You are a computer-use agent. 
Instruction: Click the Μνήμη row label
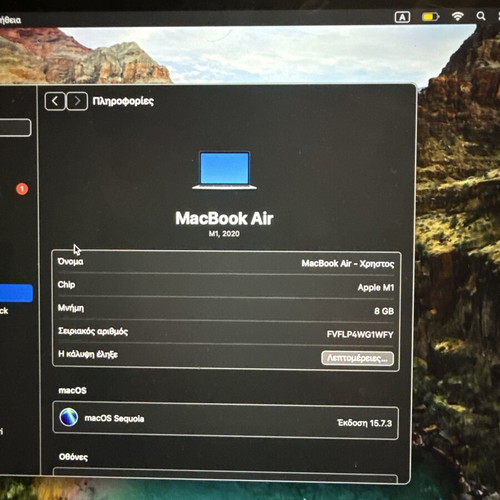point(71,308)
